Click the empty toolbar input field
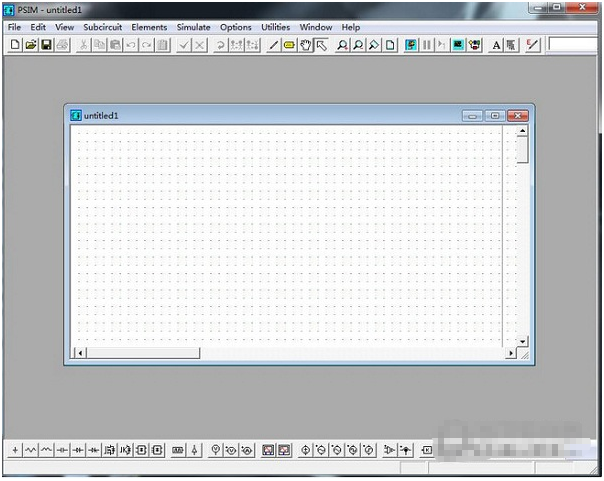 (573, 45)
